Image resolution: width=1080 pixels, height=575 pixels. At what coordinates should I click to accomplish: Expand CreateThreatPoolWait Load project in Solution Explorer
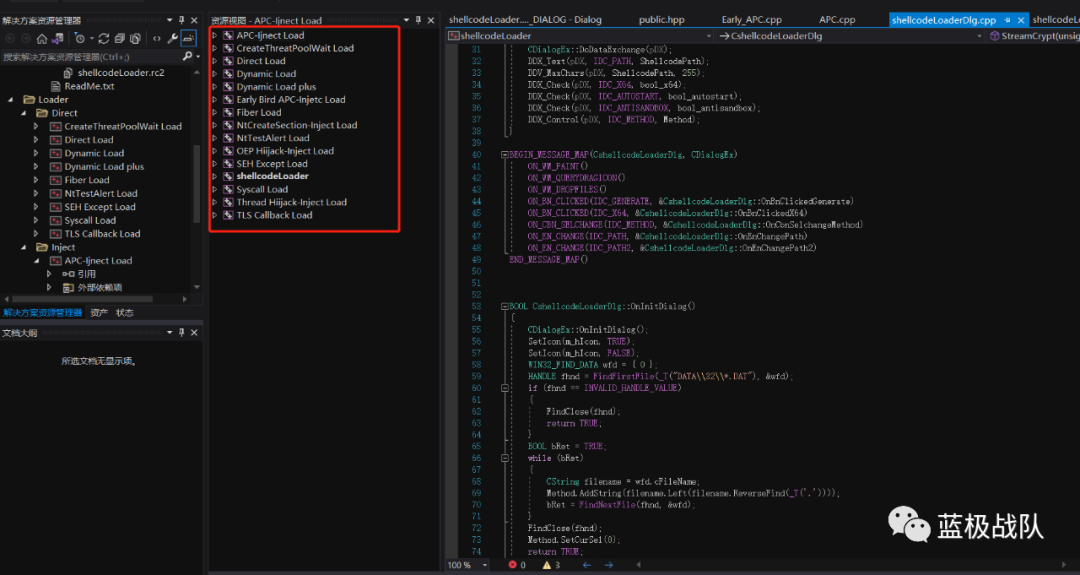[x=37, y=127]
